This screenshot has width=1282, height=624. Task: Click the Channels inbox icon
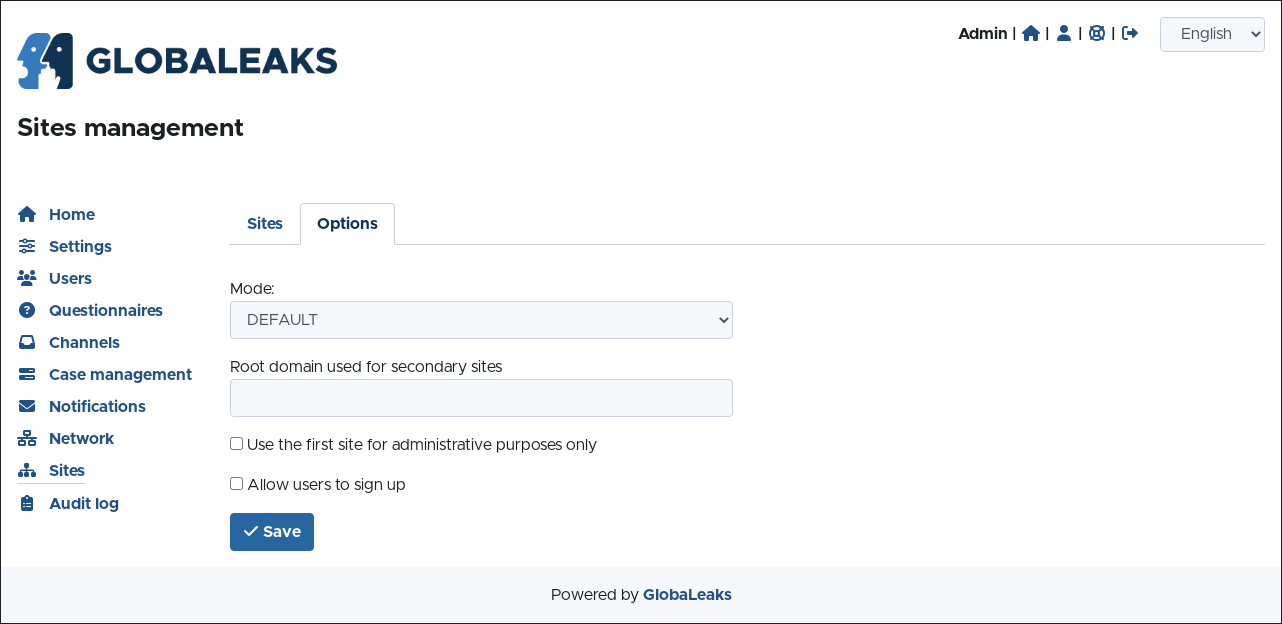tap(27, 342)
